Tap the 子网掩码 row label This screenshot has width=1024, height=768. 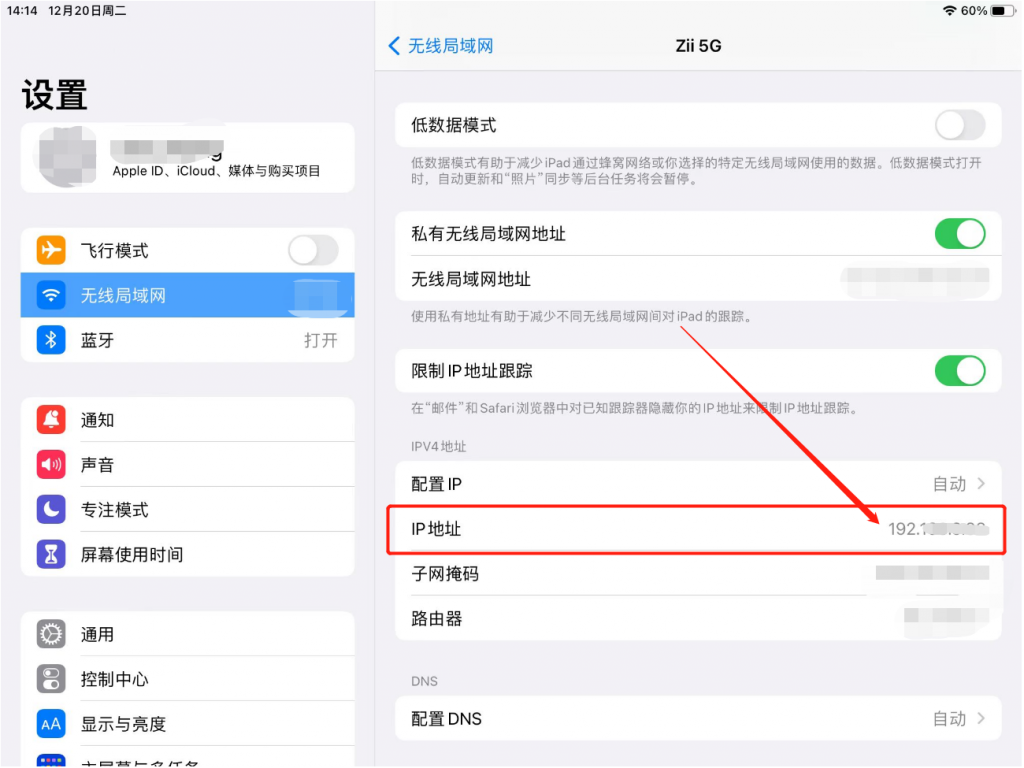click(445, 574)
